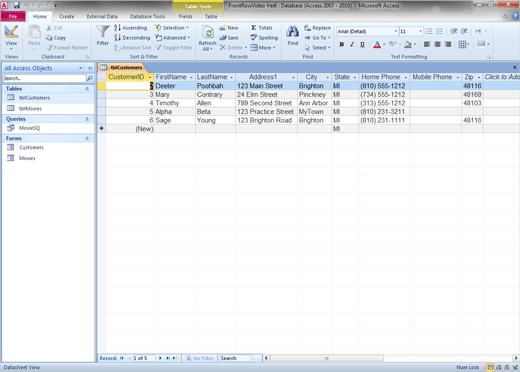The height and width of the screenshot is (372, 520).
Task: Open the File tab
Action: (x=13, y=16)
